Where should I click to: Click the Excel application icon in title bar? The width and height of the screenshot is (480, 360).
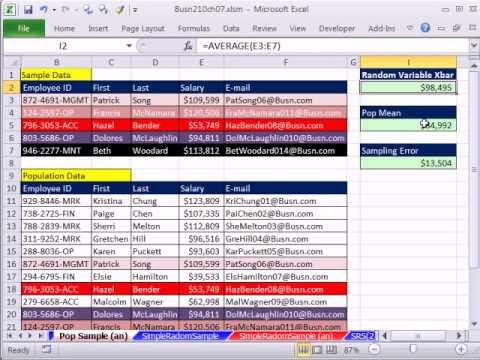point(10,10)
